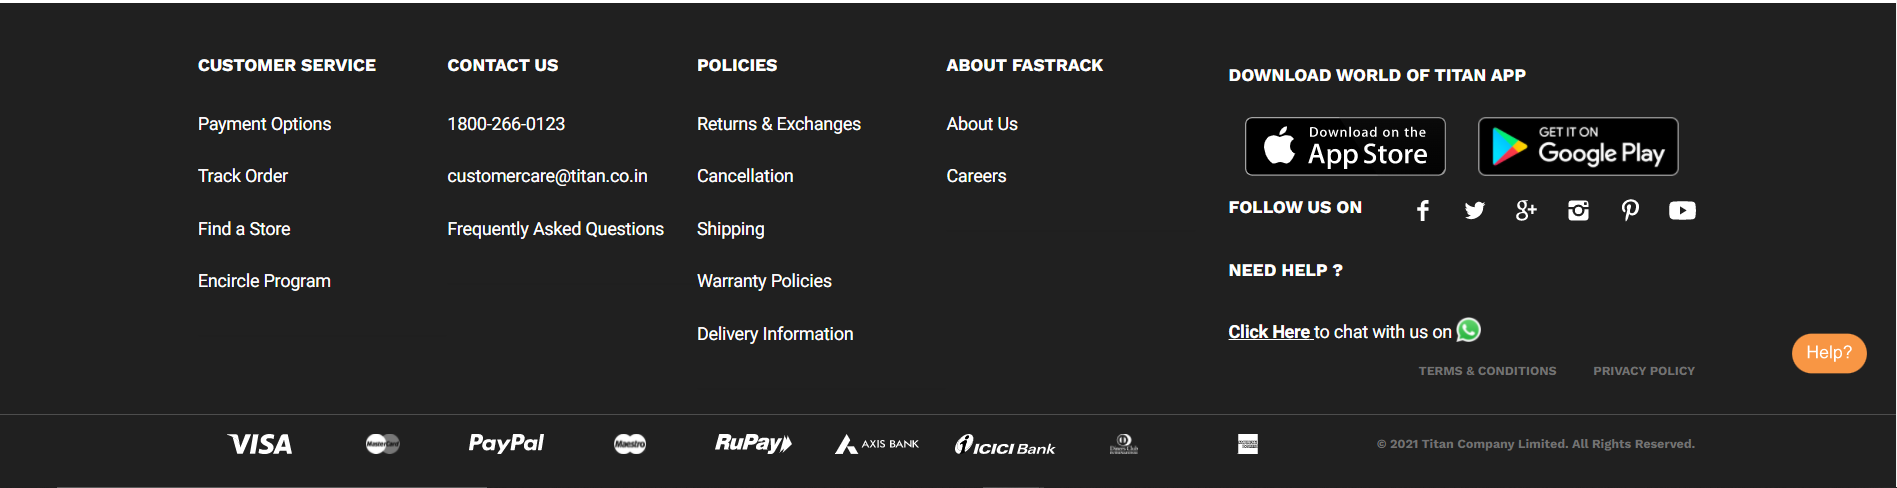Open the Facebook page icon
The image size is (1897, 488).
tap(1422, 210)
